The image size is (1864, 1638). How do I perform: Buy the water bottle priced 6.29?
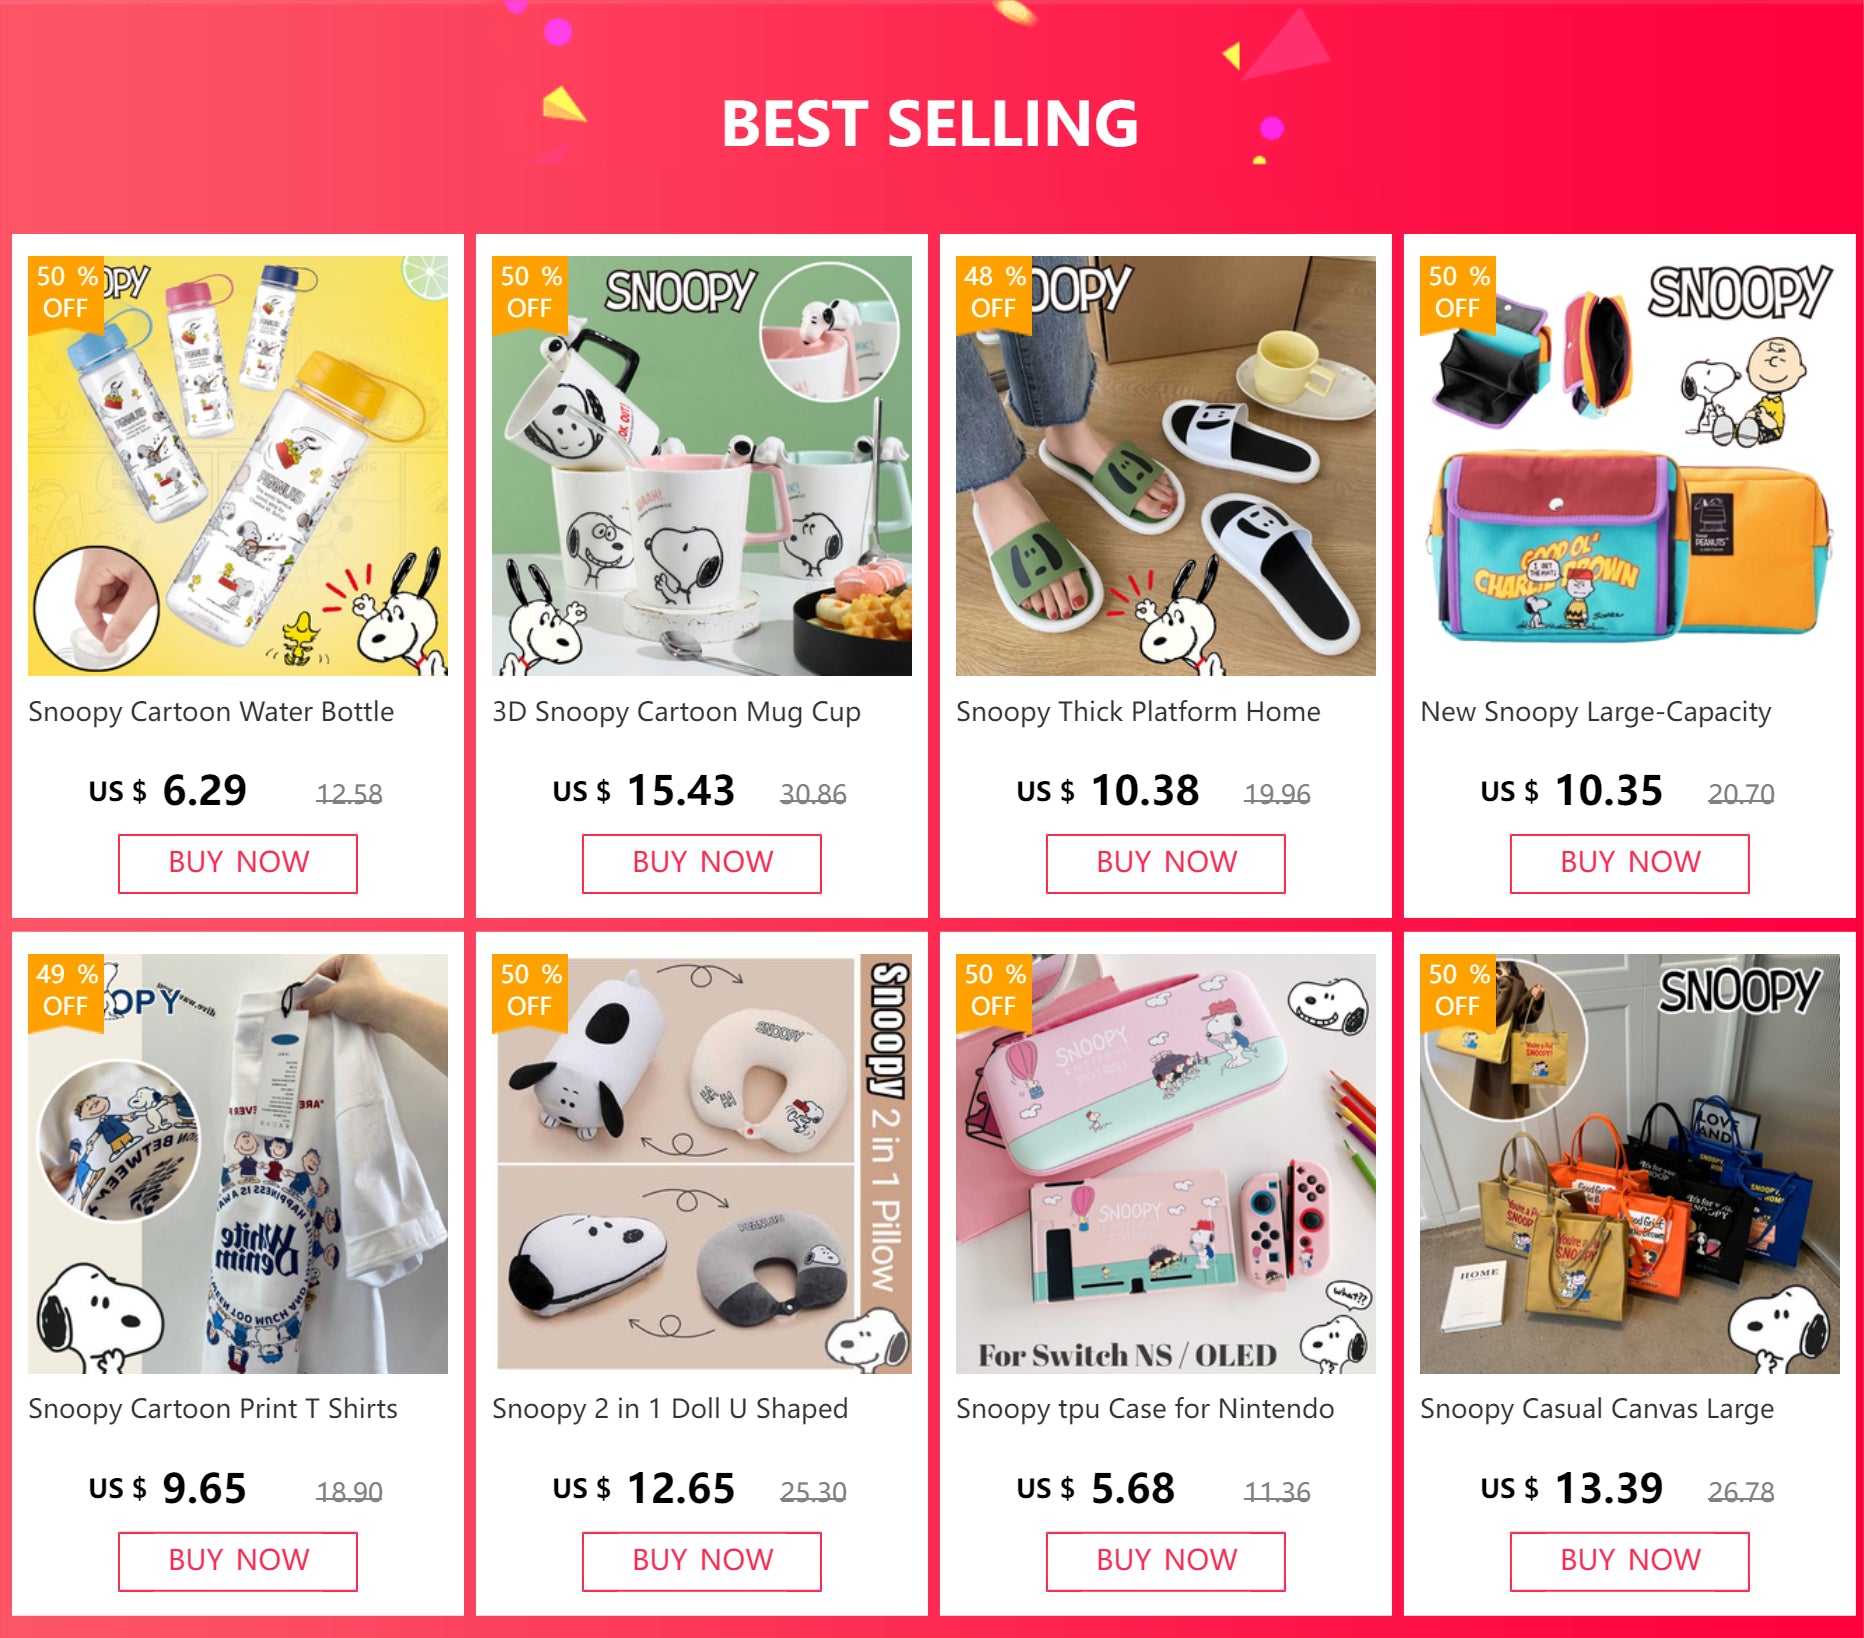click(238, 864)
